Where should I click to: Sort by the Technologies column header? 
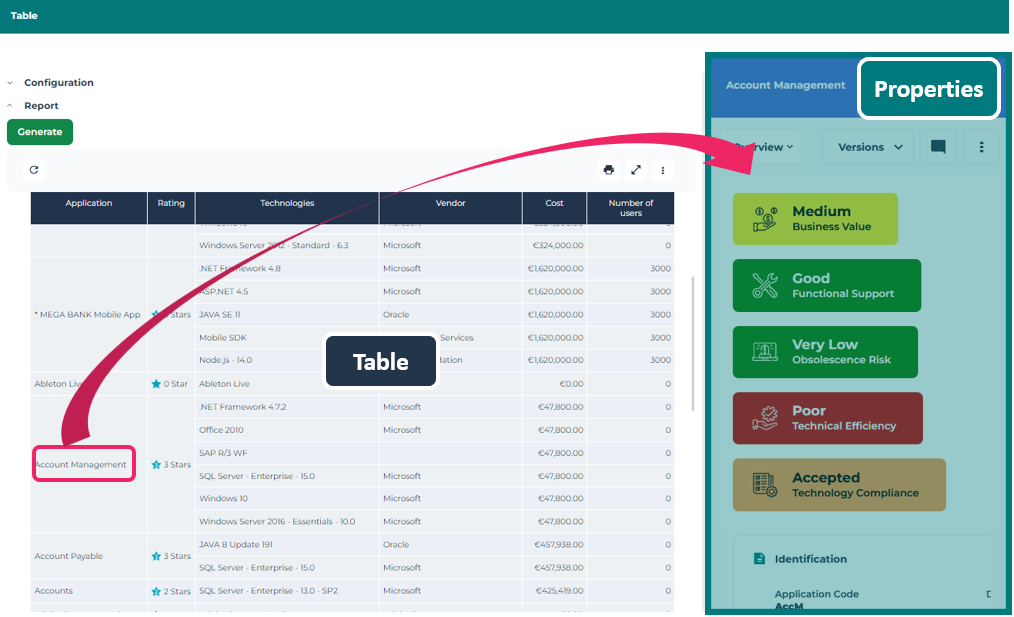pos(287,203)
